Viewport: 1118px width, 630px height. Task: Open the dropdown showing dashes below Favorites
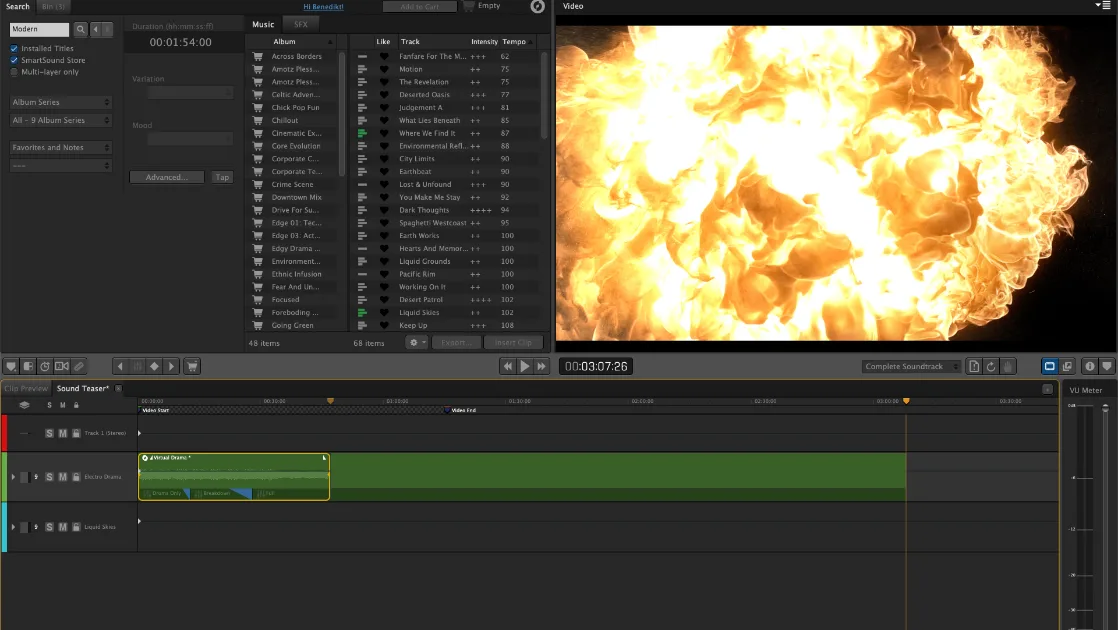pos(61,165)
